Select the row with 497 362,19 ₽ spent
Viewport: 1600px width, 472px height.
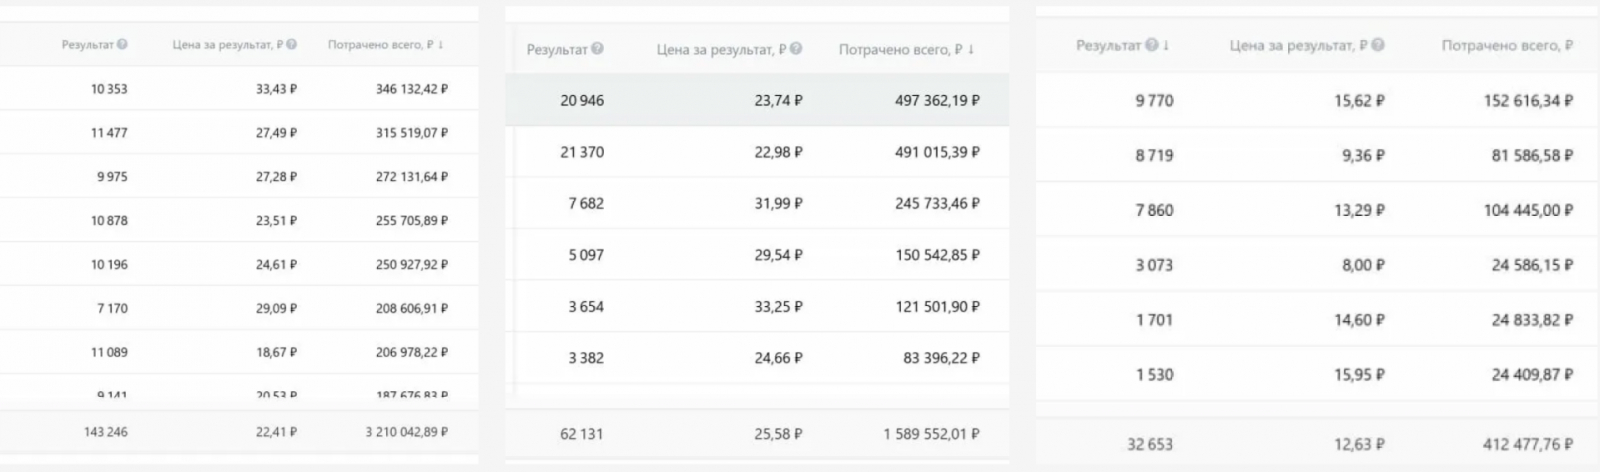click(757, 100)
